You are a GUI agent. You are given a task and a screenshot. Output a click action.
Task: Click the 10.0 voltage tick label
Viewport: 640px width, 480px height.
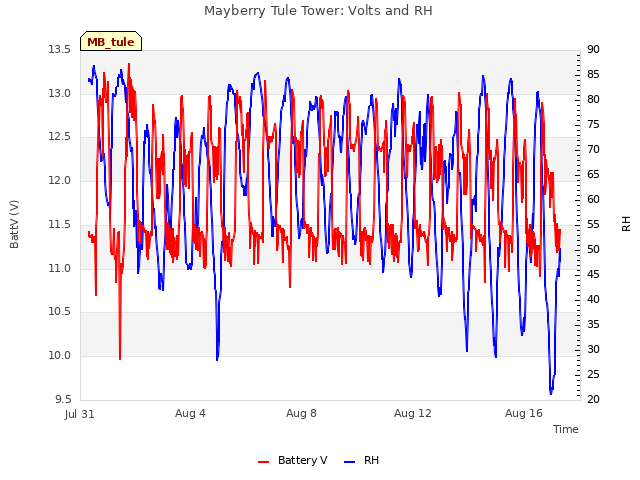click(x=60, y=355)
